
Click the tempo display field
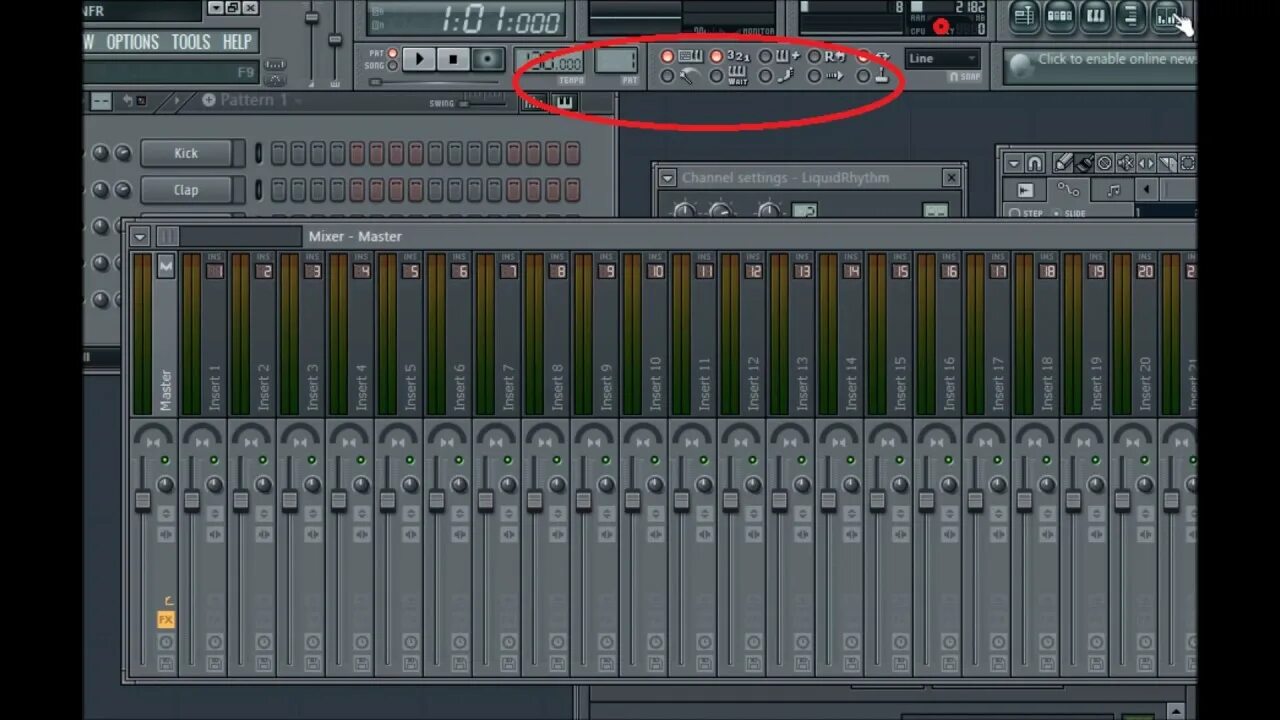548,62
